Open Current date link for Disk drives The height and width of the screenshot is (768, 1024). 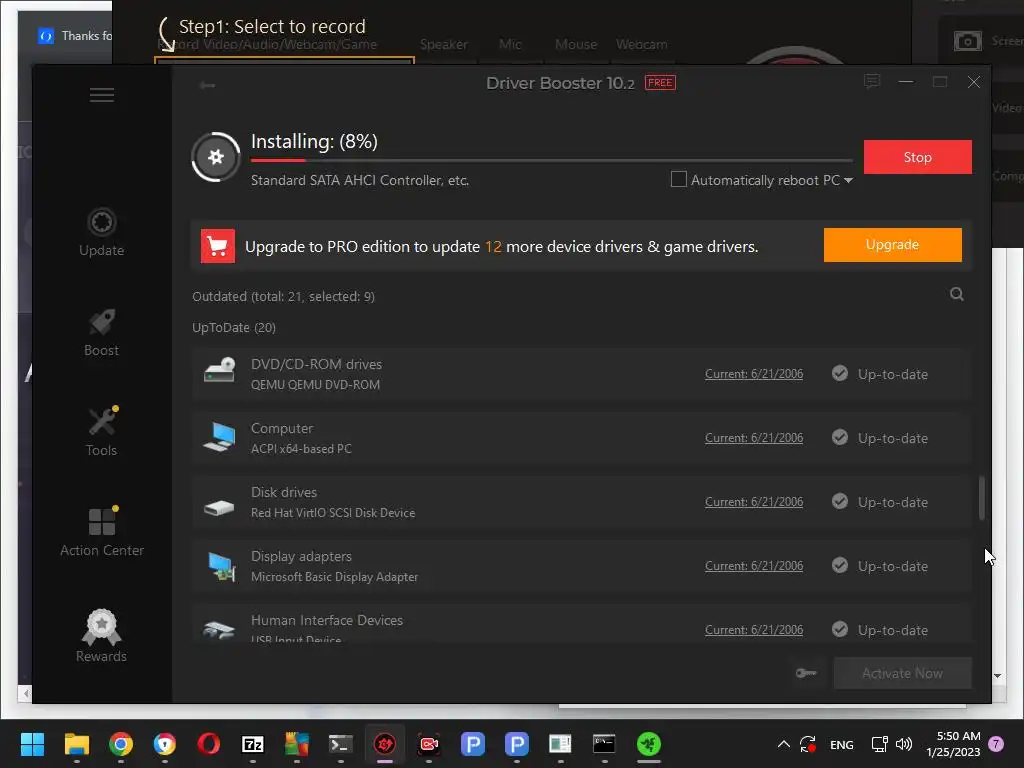pyautogui.click(x=754, y=502)
